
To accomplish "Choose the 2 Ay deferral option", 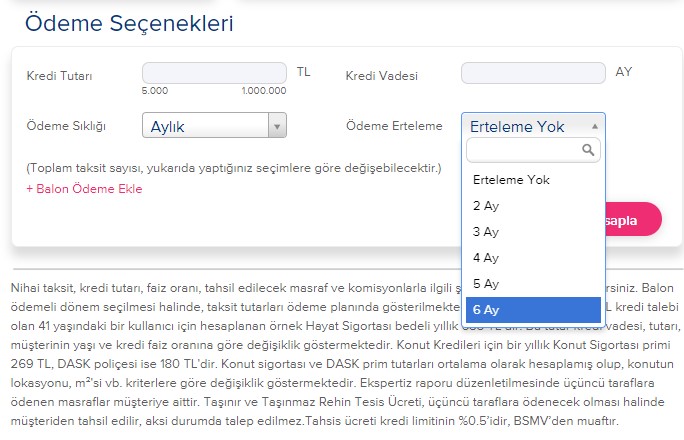I will pyautogui.click(x=486, y=206).
